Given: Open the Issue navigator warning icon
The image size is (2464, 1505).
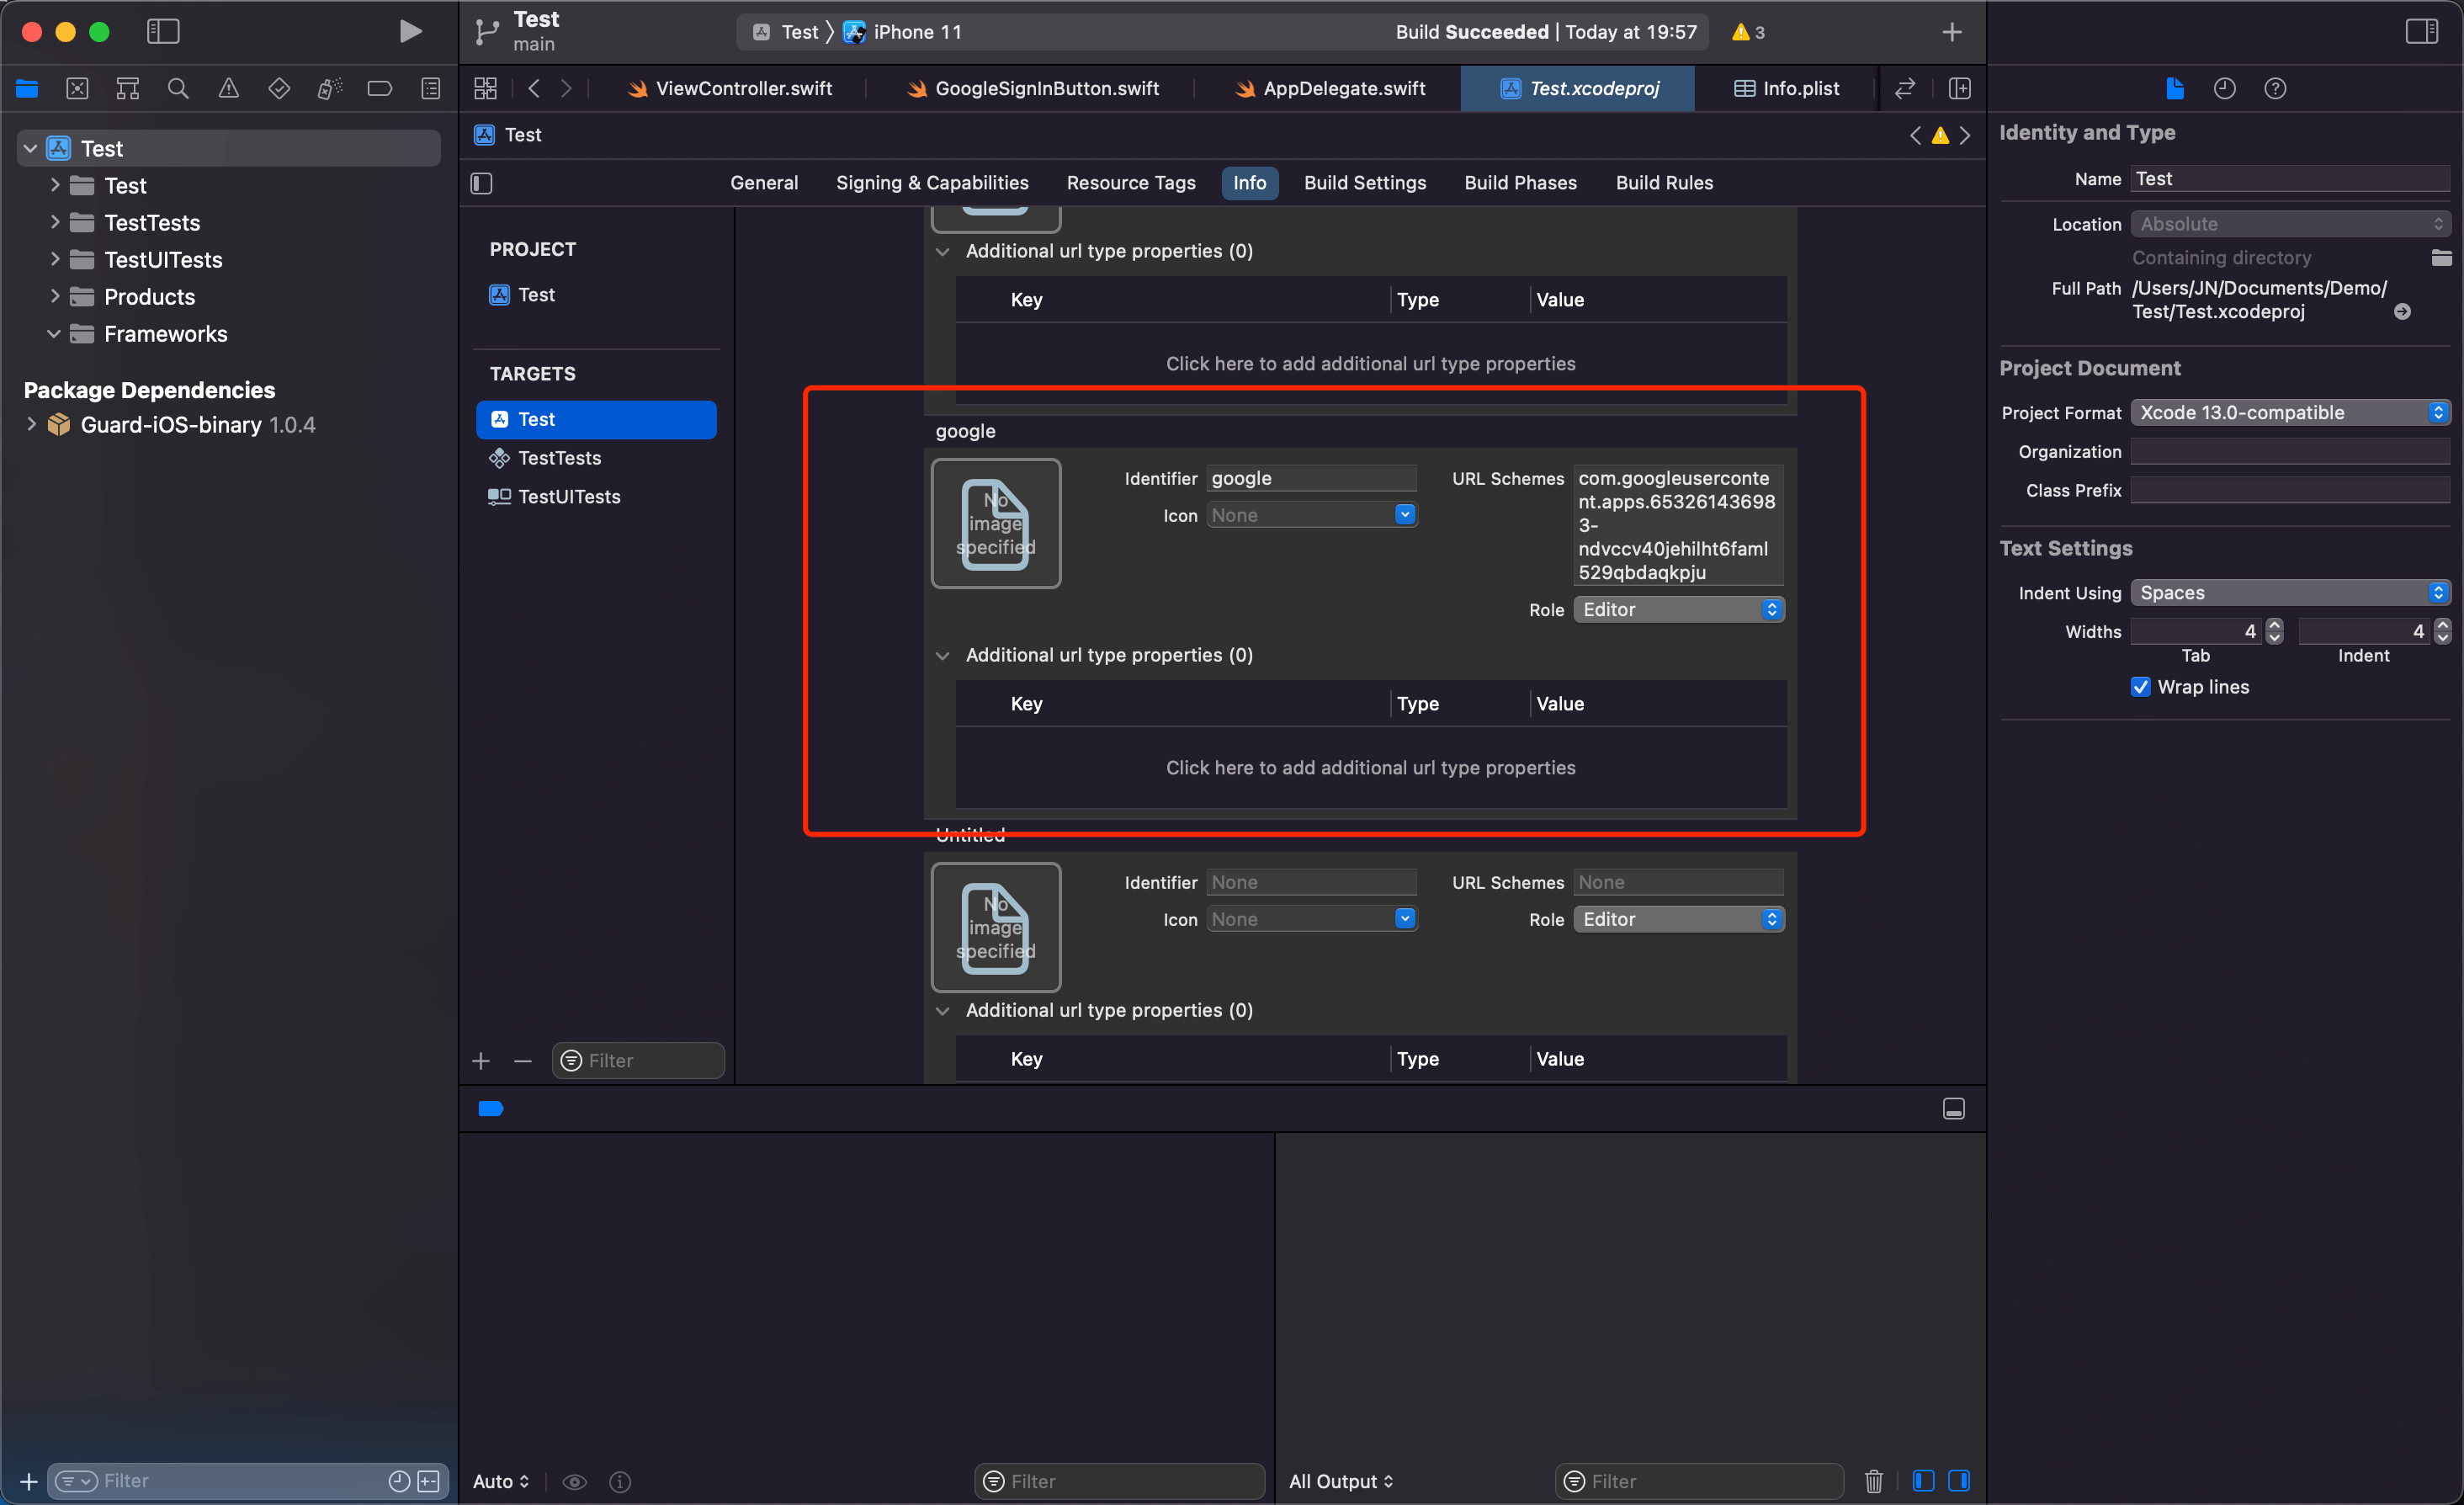Looking at the screenshot, I should [x=228, y=88].
